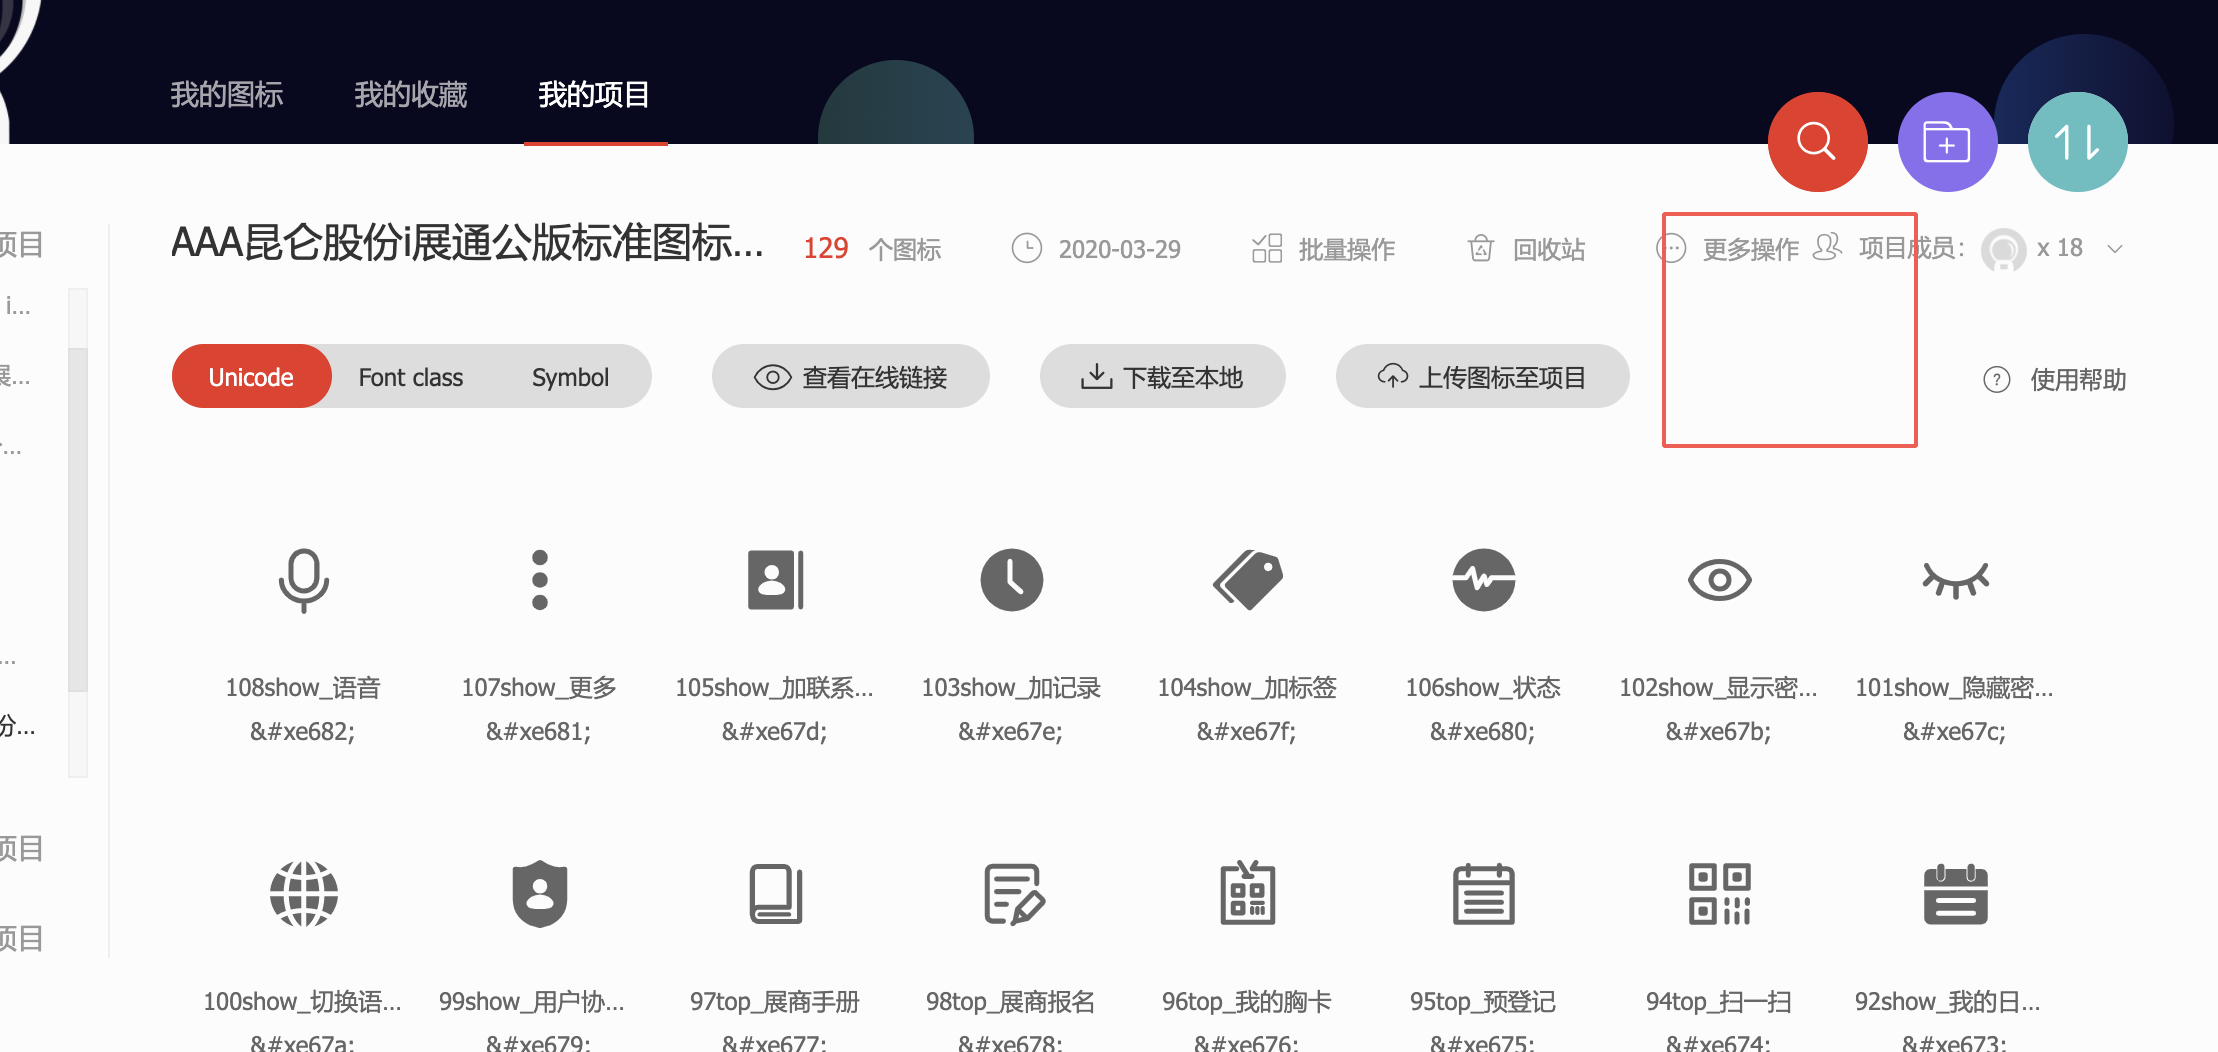Screen dimensions: 2218x1052
Task: Select the 100show_切换语 globe icon
Action: (x=303, y=894)
